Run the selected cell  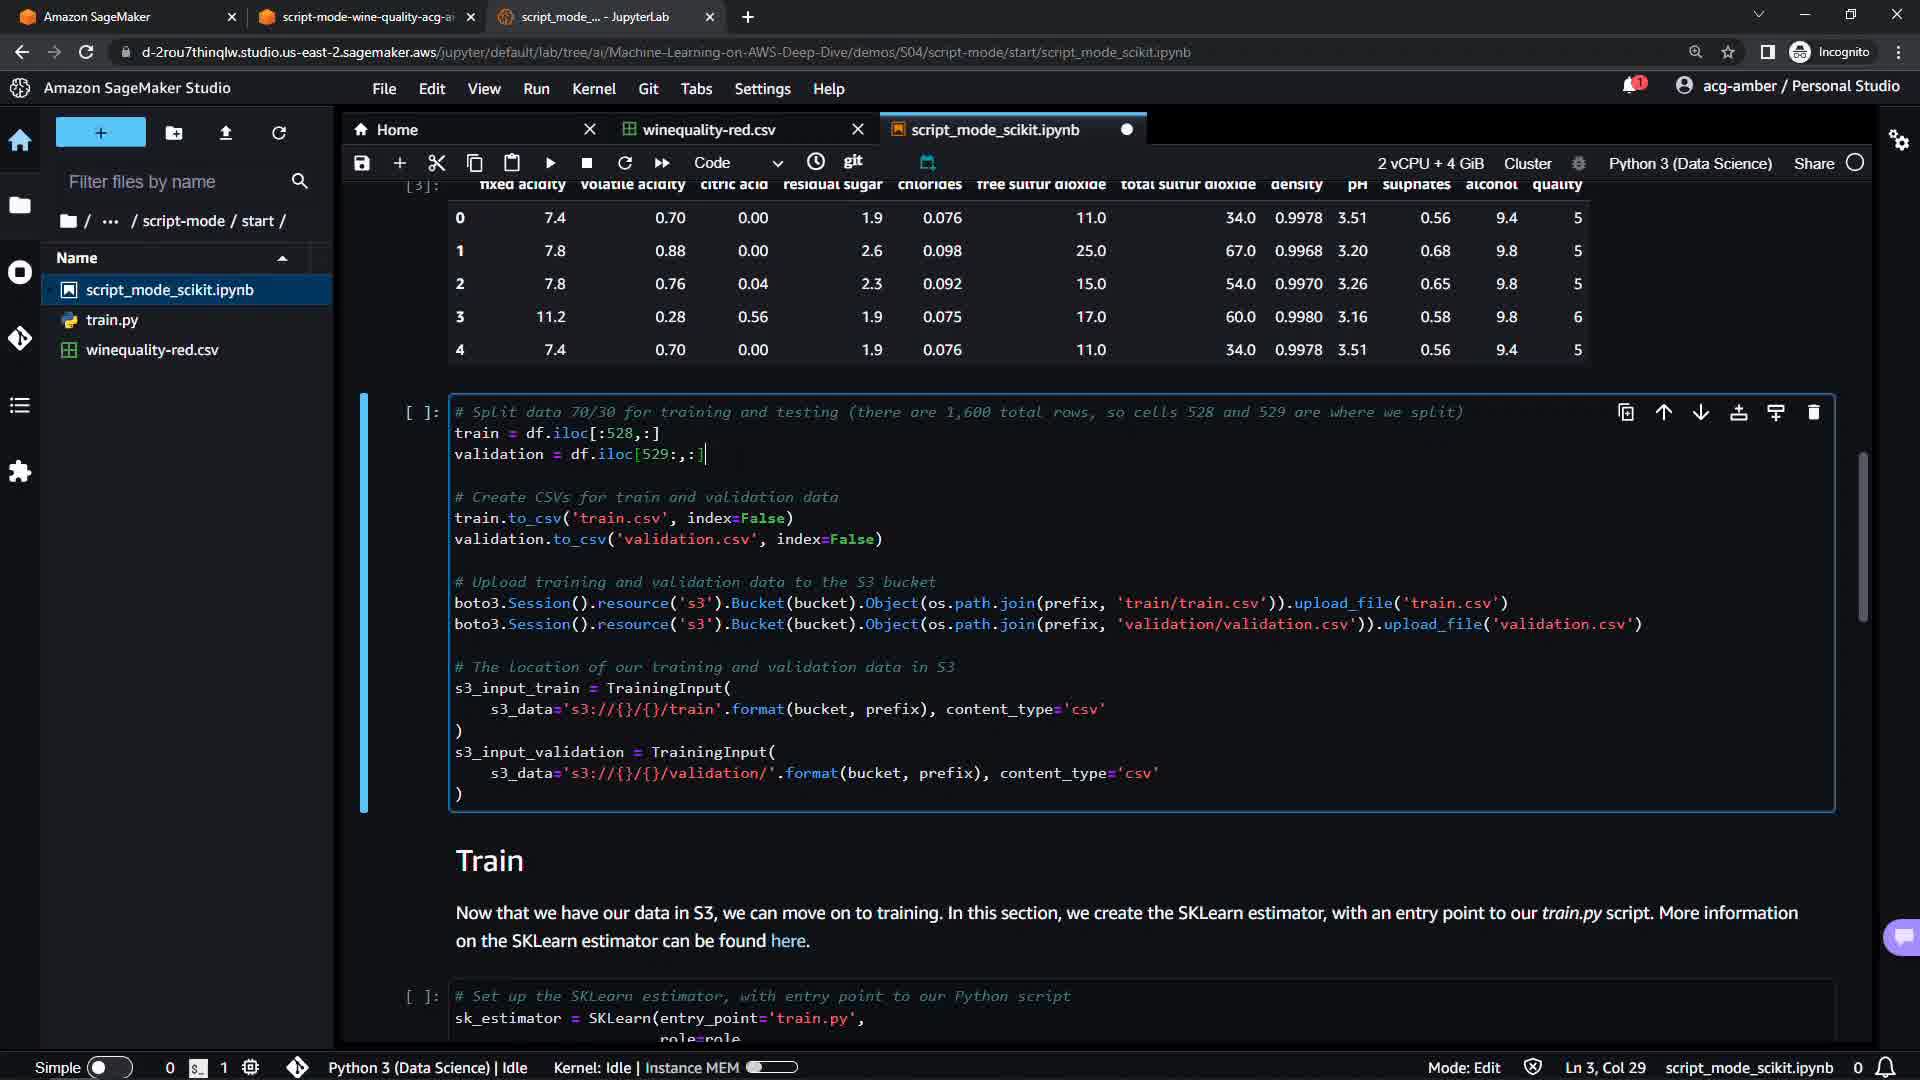(550, 163)
